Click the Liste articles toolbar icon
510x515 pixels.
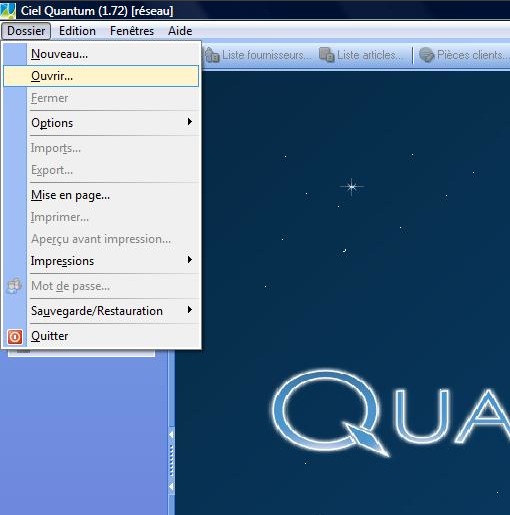pos(327,55)
